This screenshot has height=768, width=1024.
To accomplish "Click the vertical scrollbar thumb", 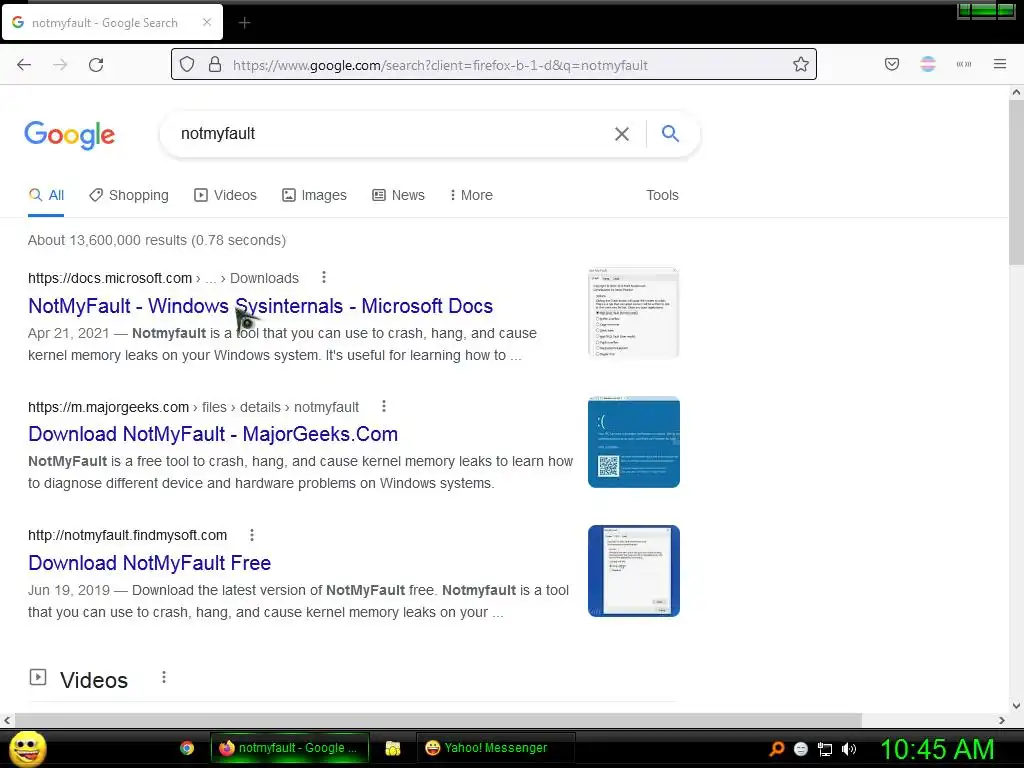I will tap(1016, 183).
